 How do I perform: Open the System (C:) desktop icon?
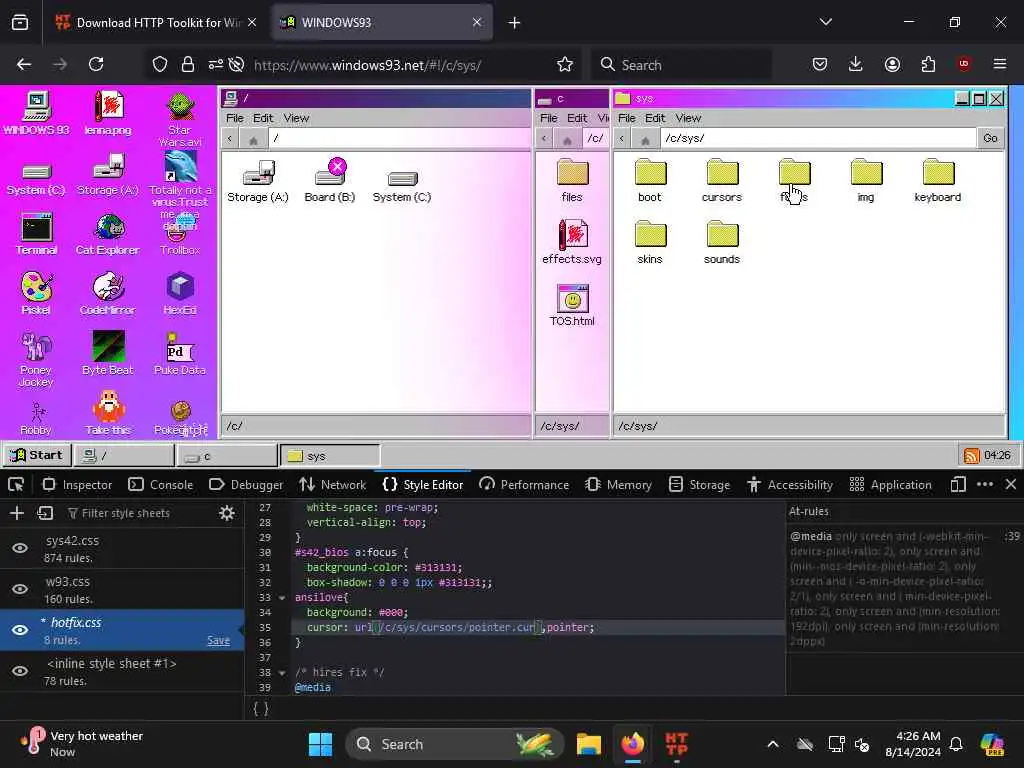(36, 179)
